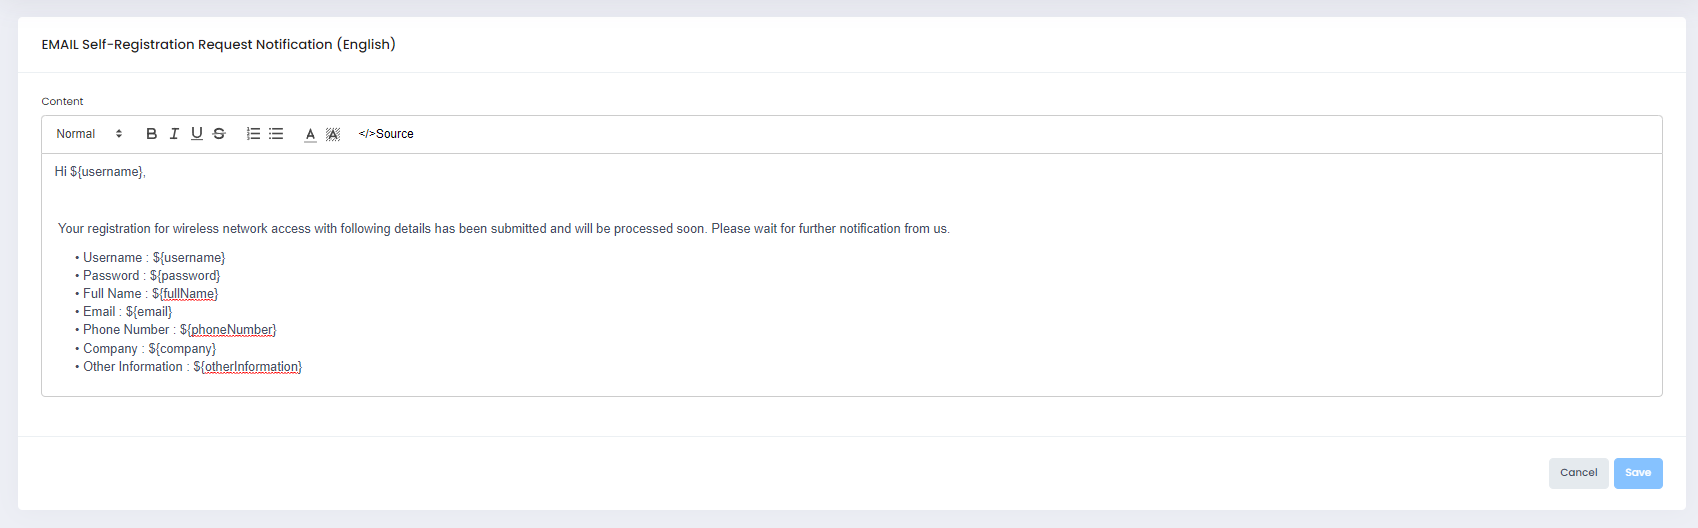Click the Password ${password} list line

point(151,276)
